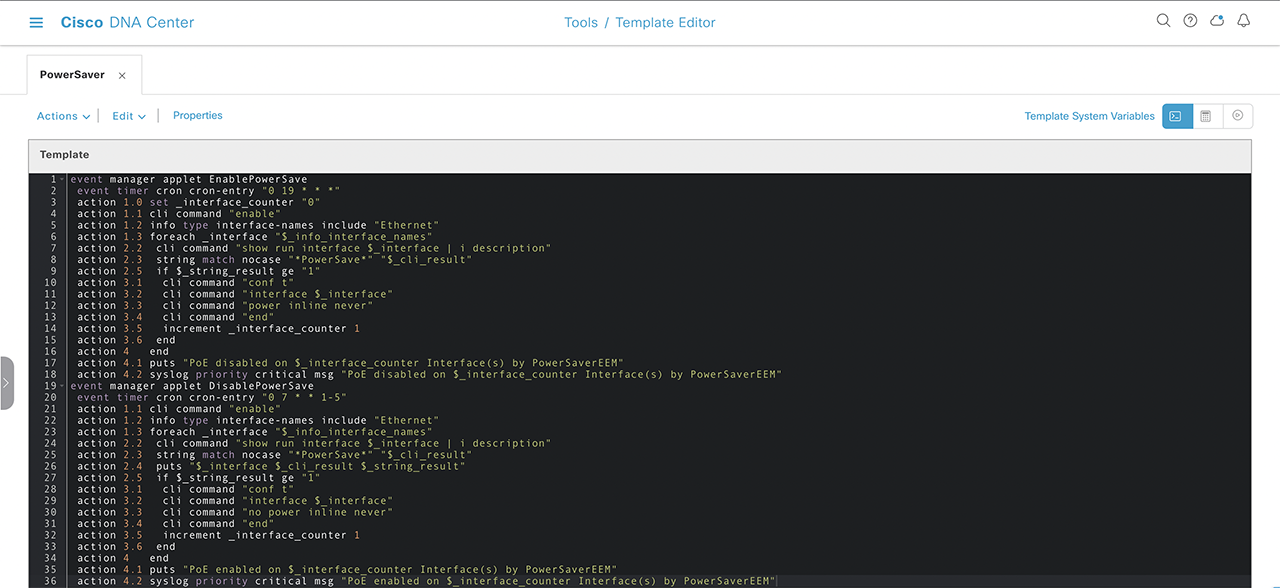Expand the left side panel handle
This screenshot has height=588, width=1280.
pos(6,383)
